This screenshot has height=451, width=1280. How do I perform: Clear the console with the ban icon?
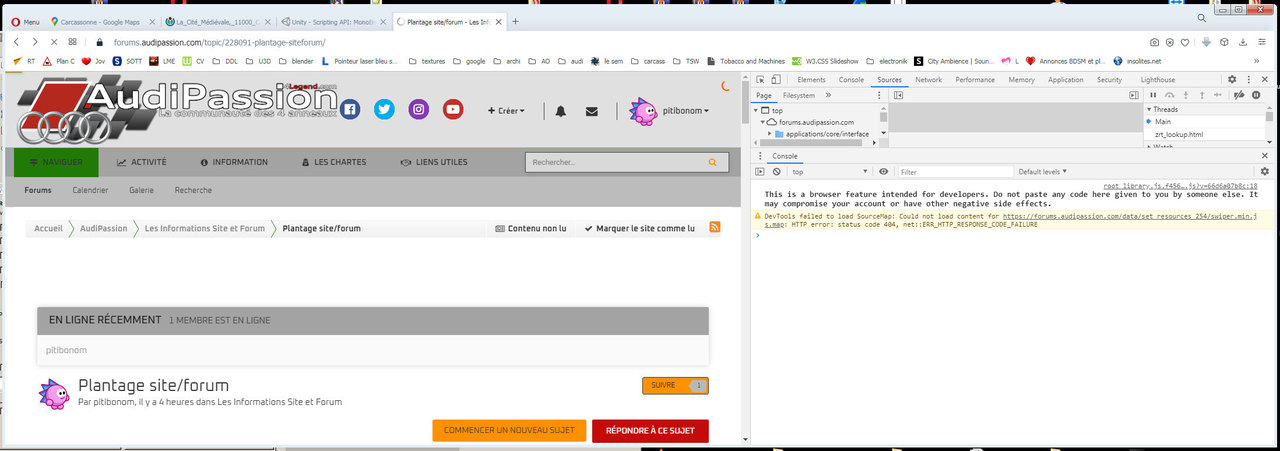[777, 172]
